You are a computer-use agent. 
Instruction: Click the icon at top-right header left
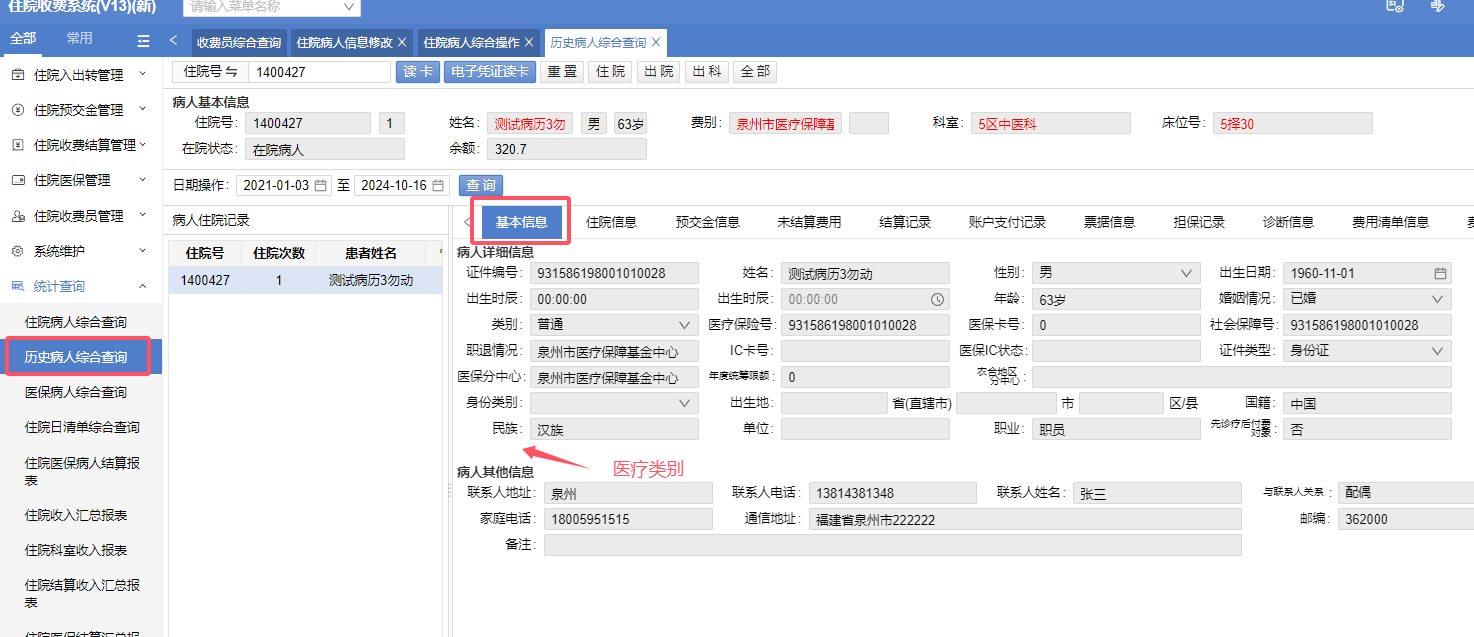coord(1395,6)
